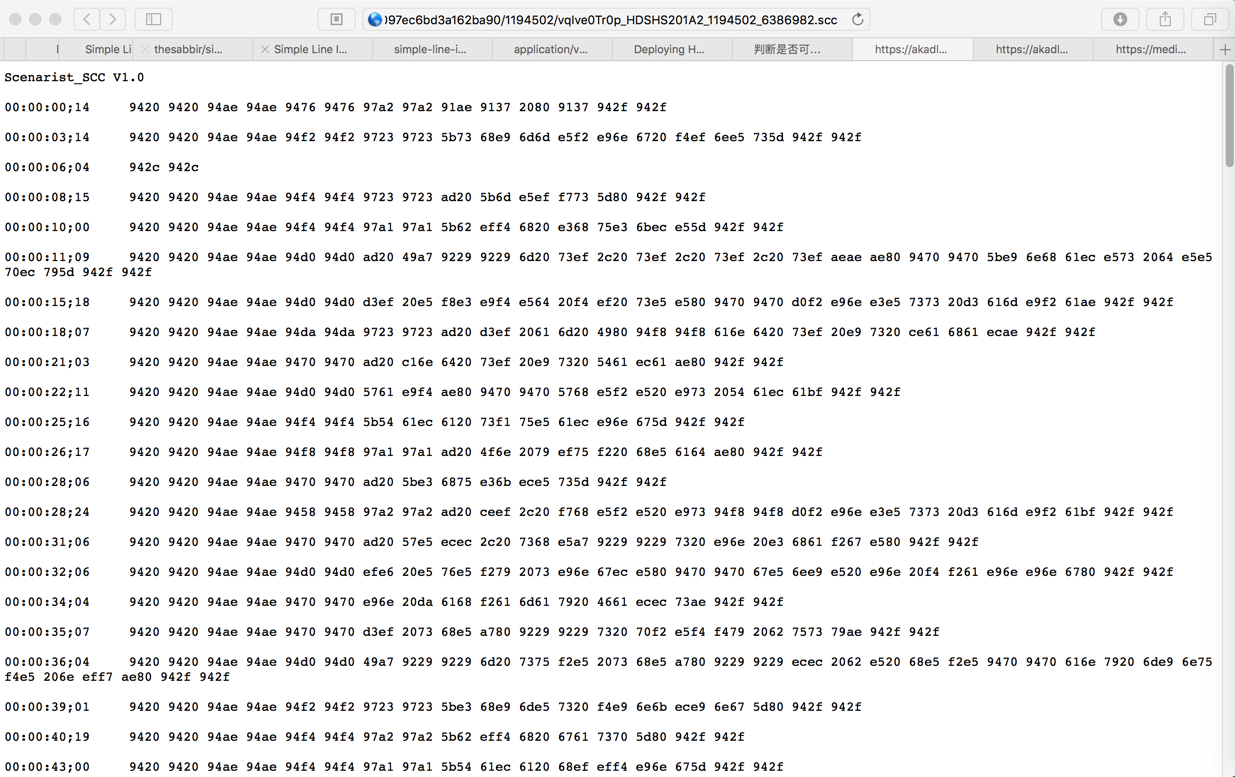The image size is (1235, 777).
Task: Show all tabs overview button
Action: pos(1210,19)
